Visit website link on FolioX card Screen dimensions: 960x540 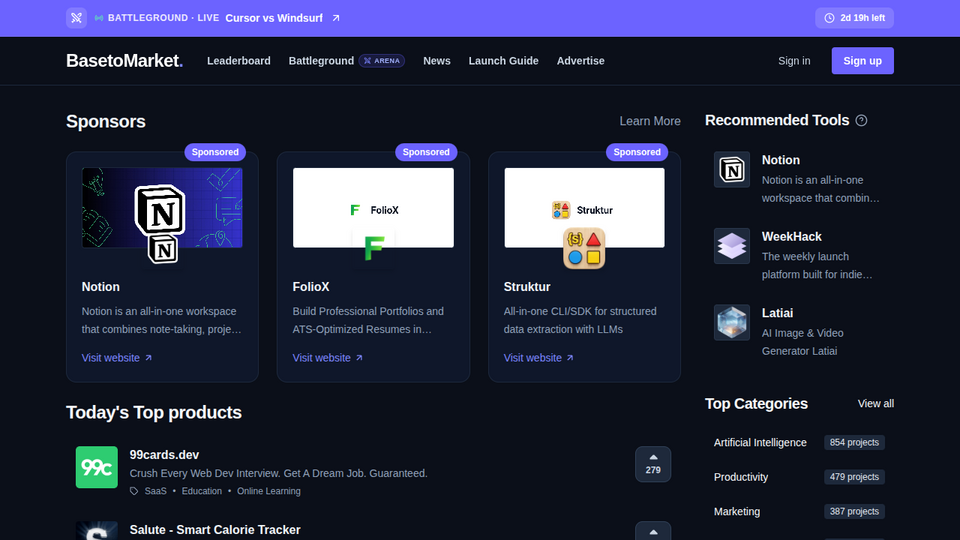[328, 358]
